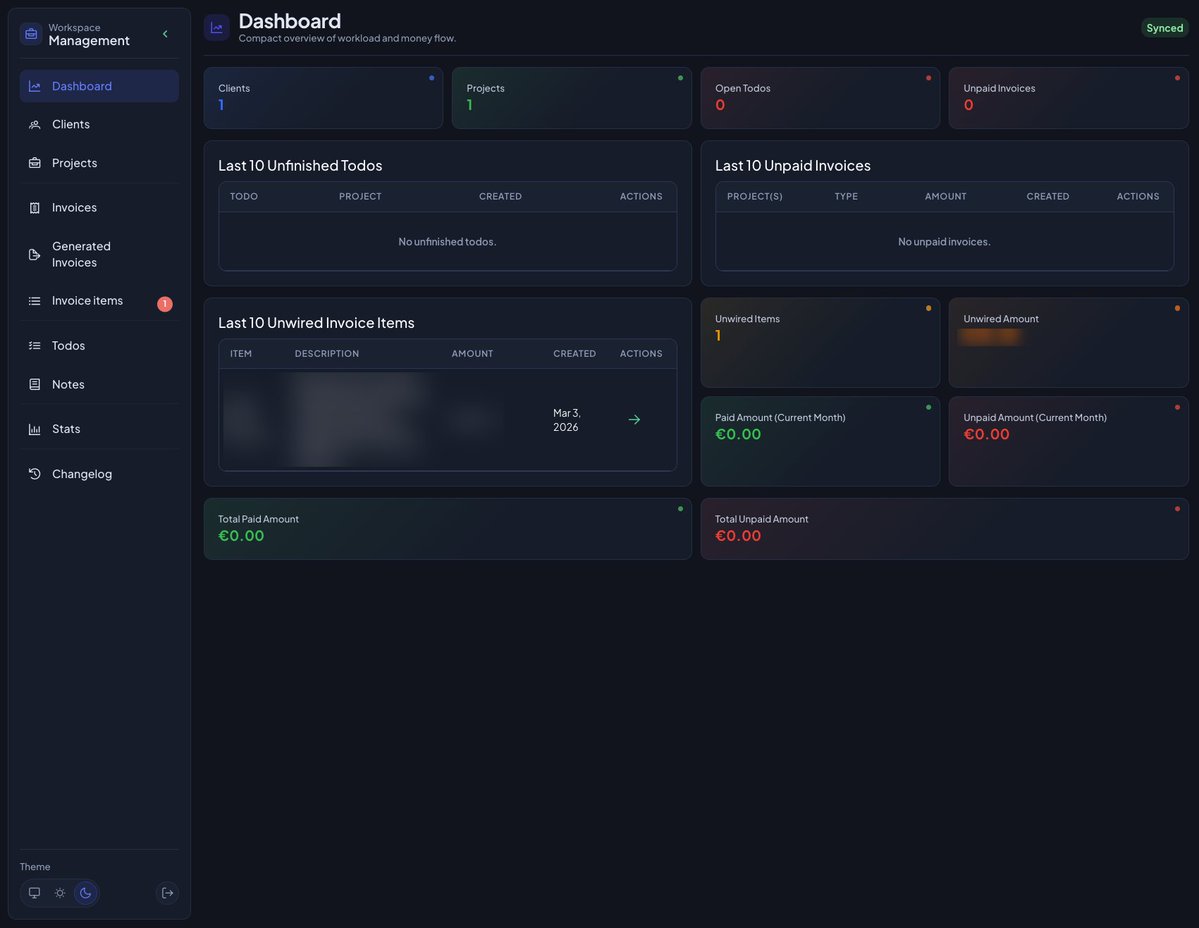Open Generated Invoices section
Viewport: 1199px width, 928px height.
pyautogui.click(x=99, y=255)
